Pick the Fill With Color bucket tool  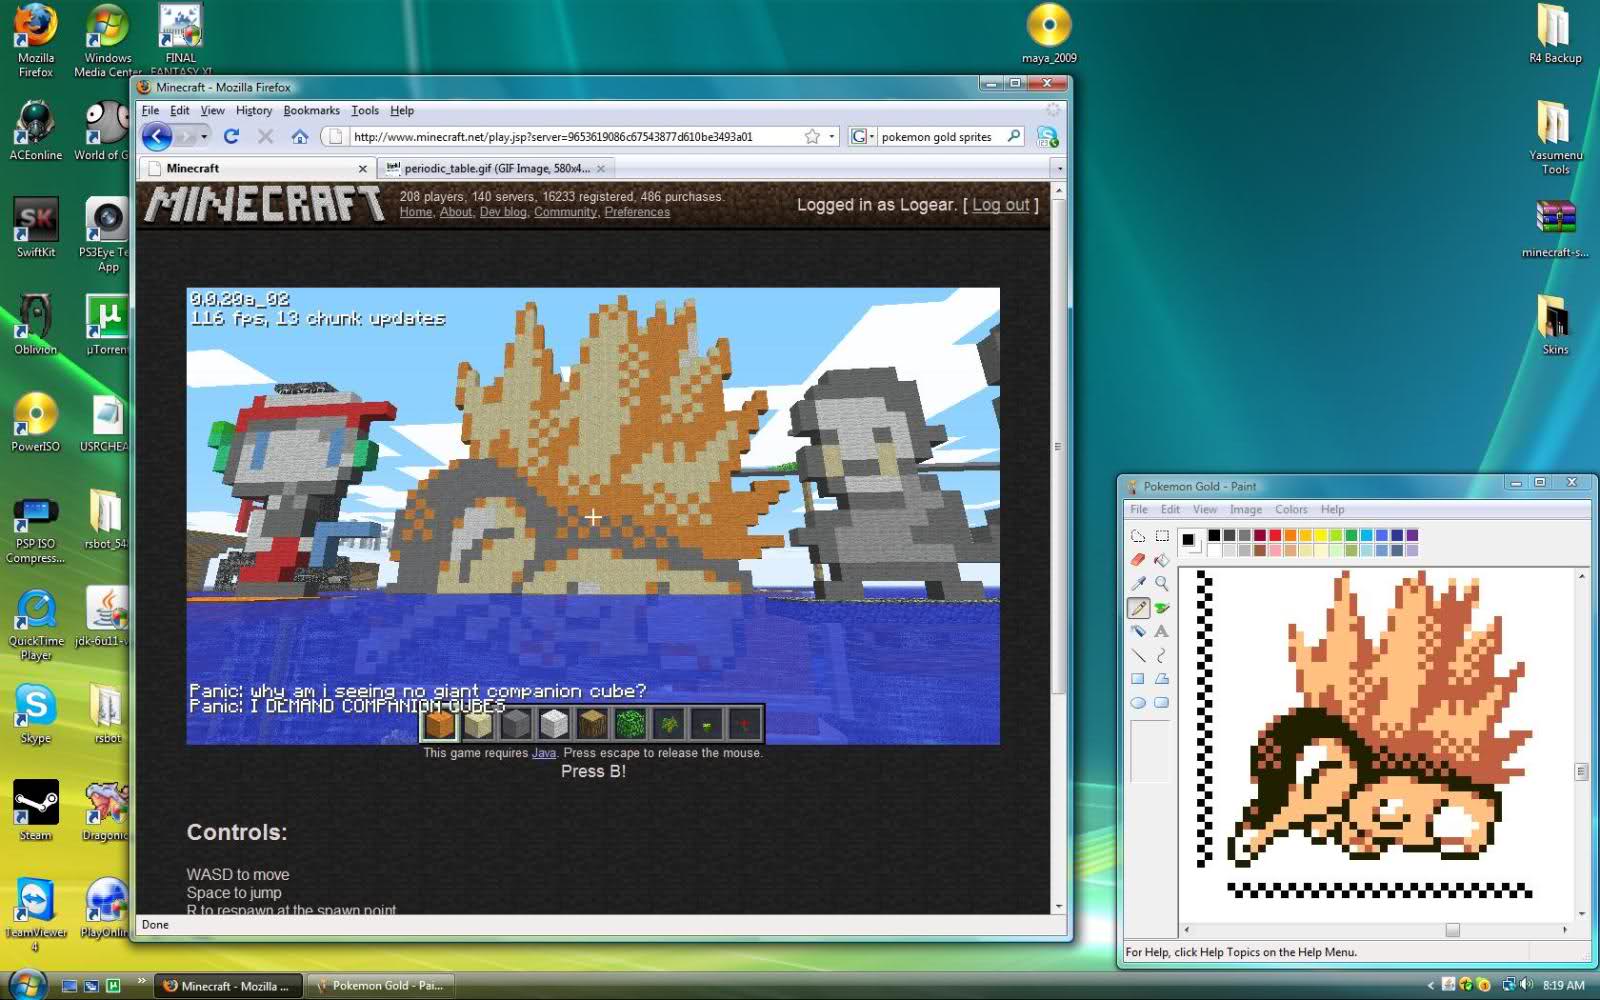tap(1162, 560)
